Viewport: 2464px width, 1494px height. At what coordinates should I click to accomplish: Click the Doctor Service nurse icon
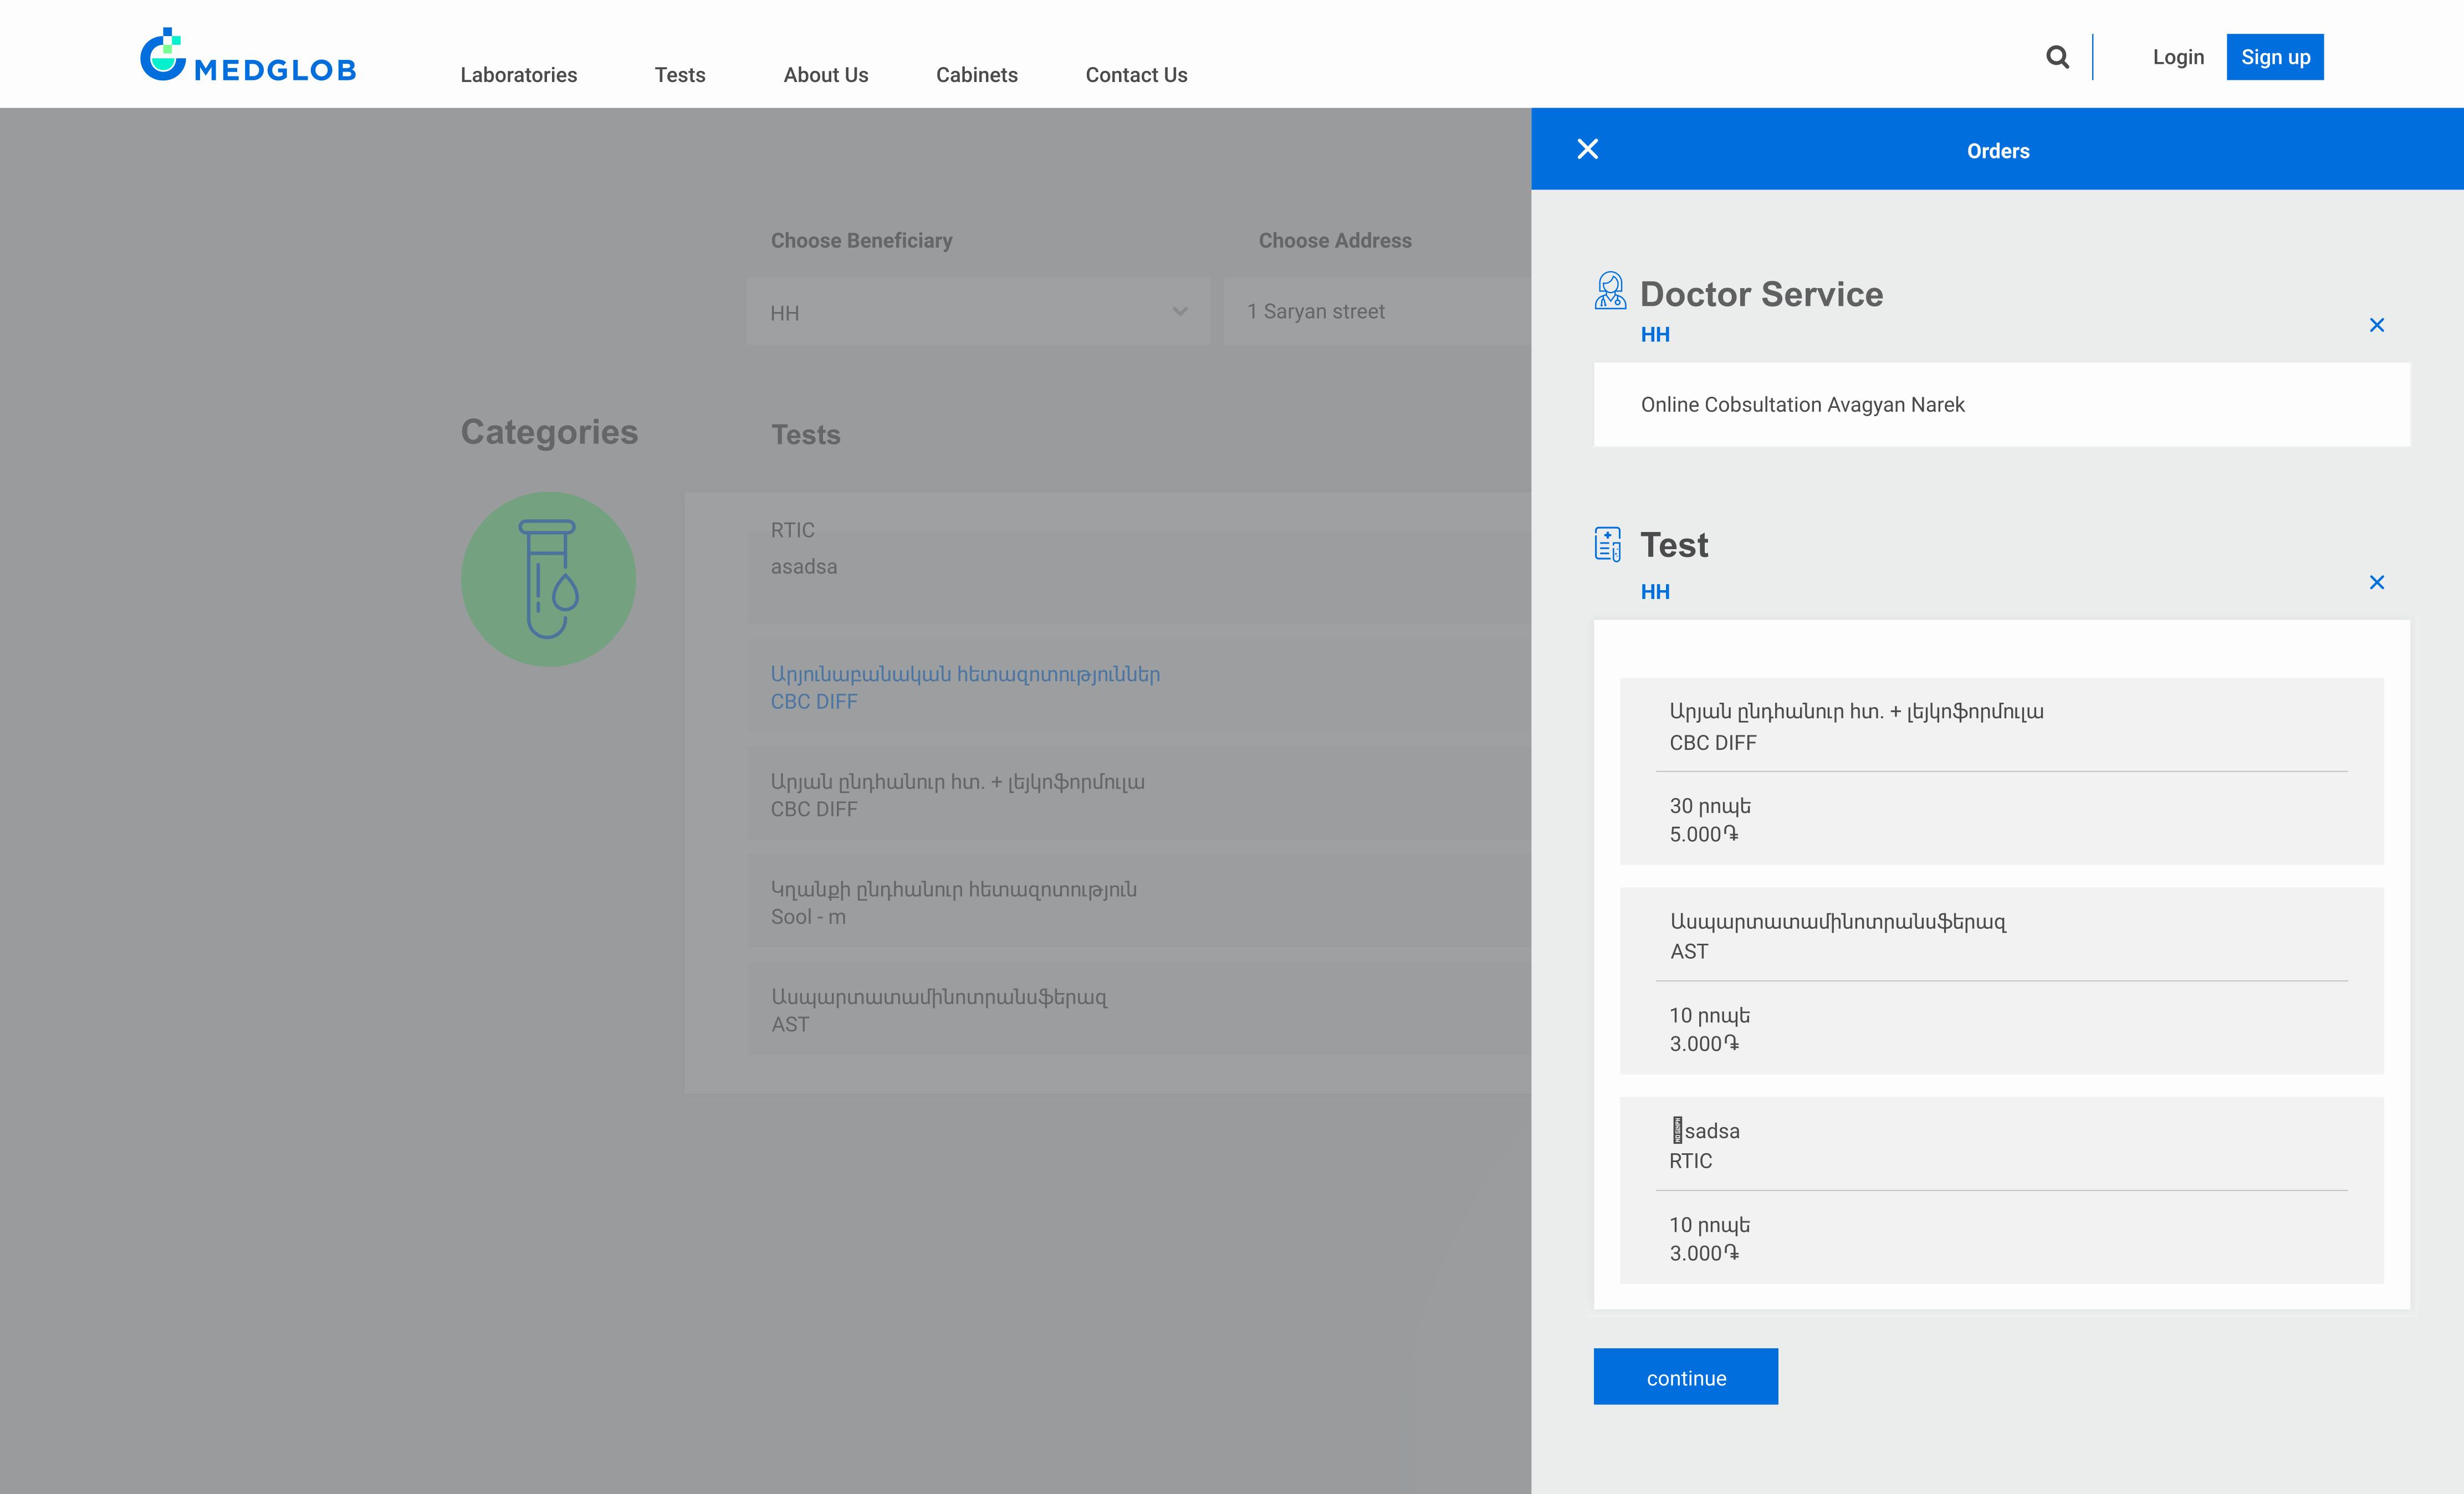[x=1609, y=291]
